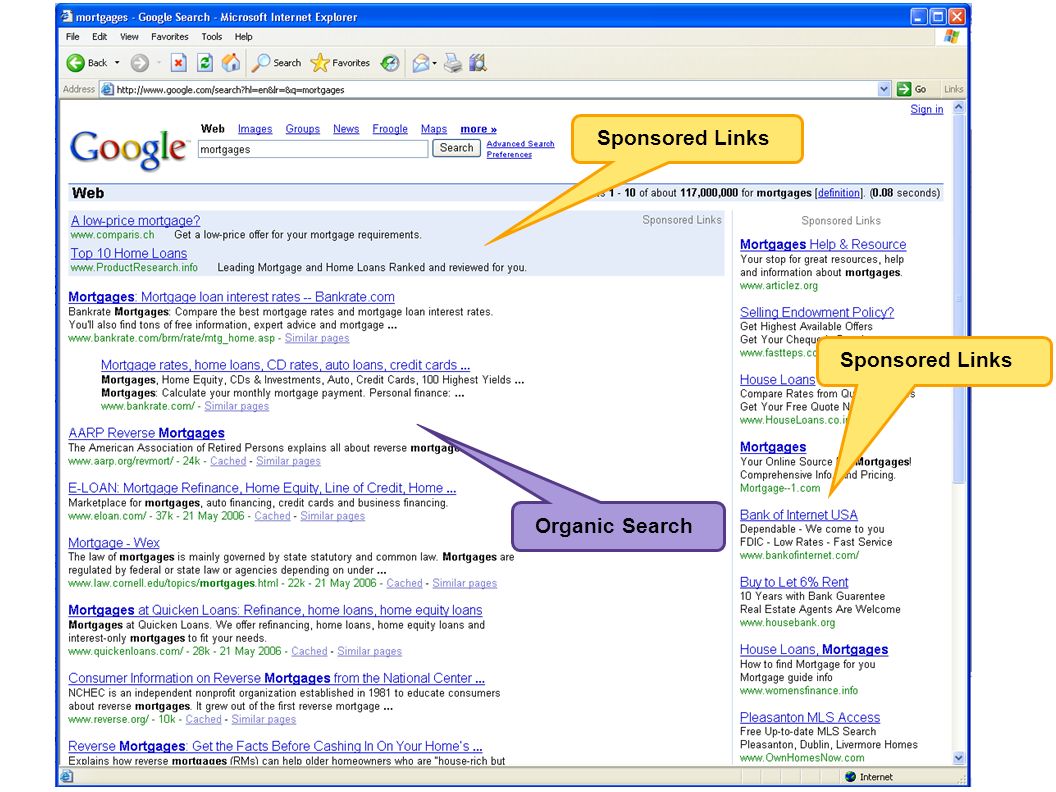1056x792 pixels.
Task: Open 'Mortgages Help & Resource' ad
Action: pos(823,244)
